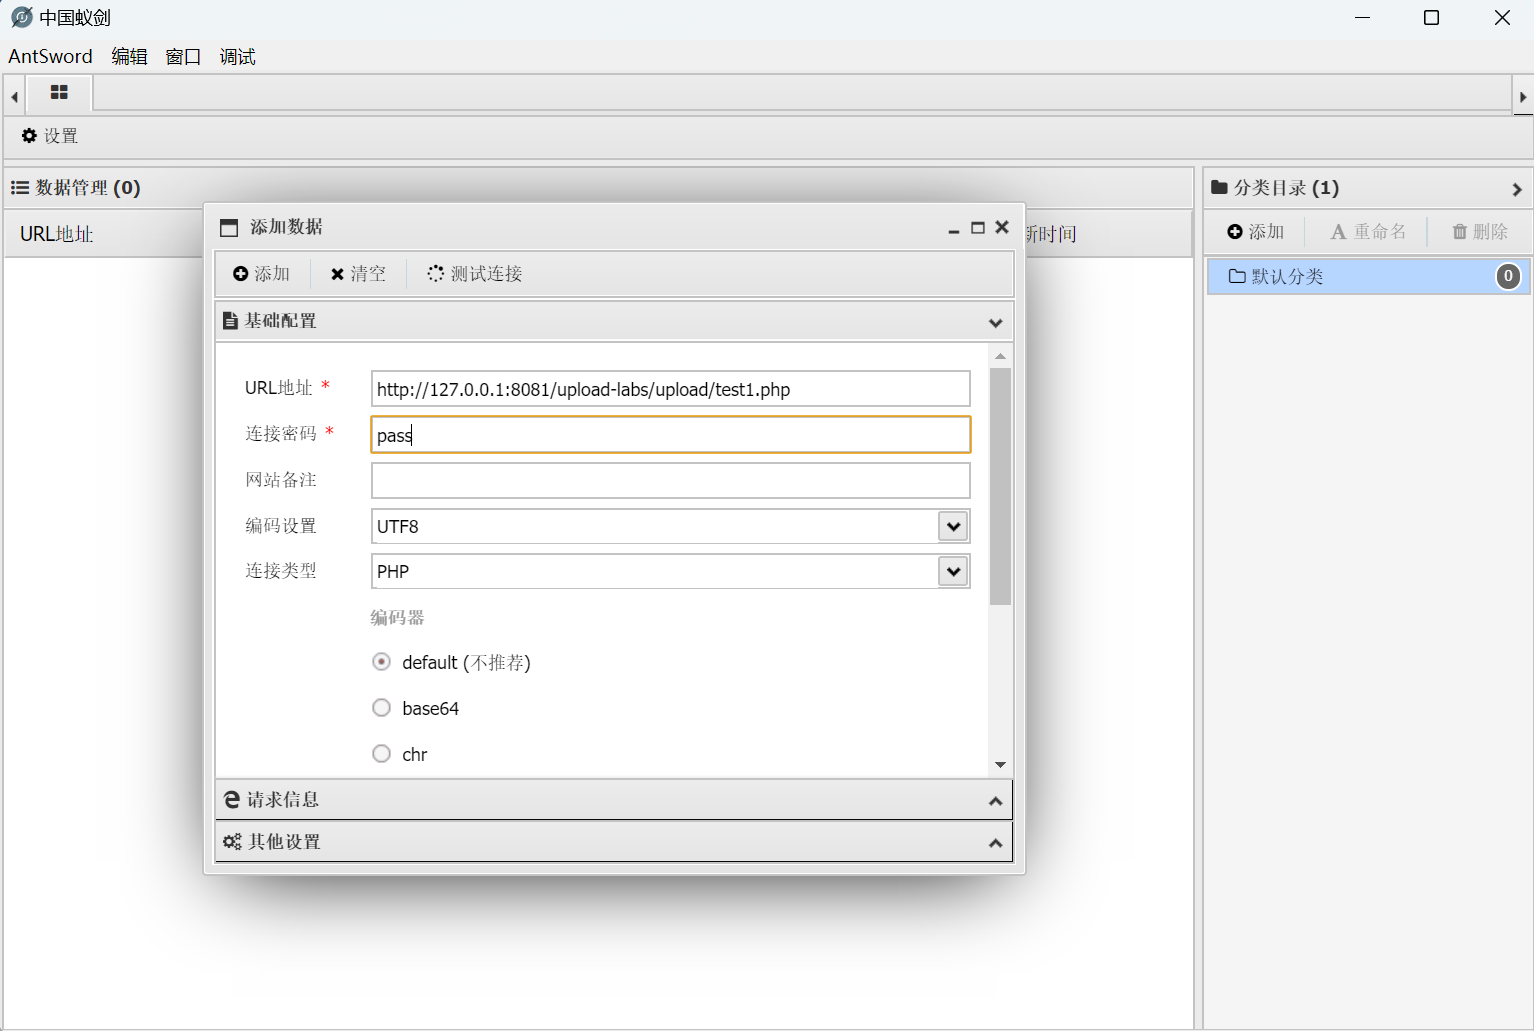The image size is (1534, 1031).
Task: Click the dialog scrollbar down arrow
Action: point(1000,765)
